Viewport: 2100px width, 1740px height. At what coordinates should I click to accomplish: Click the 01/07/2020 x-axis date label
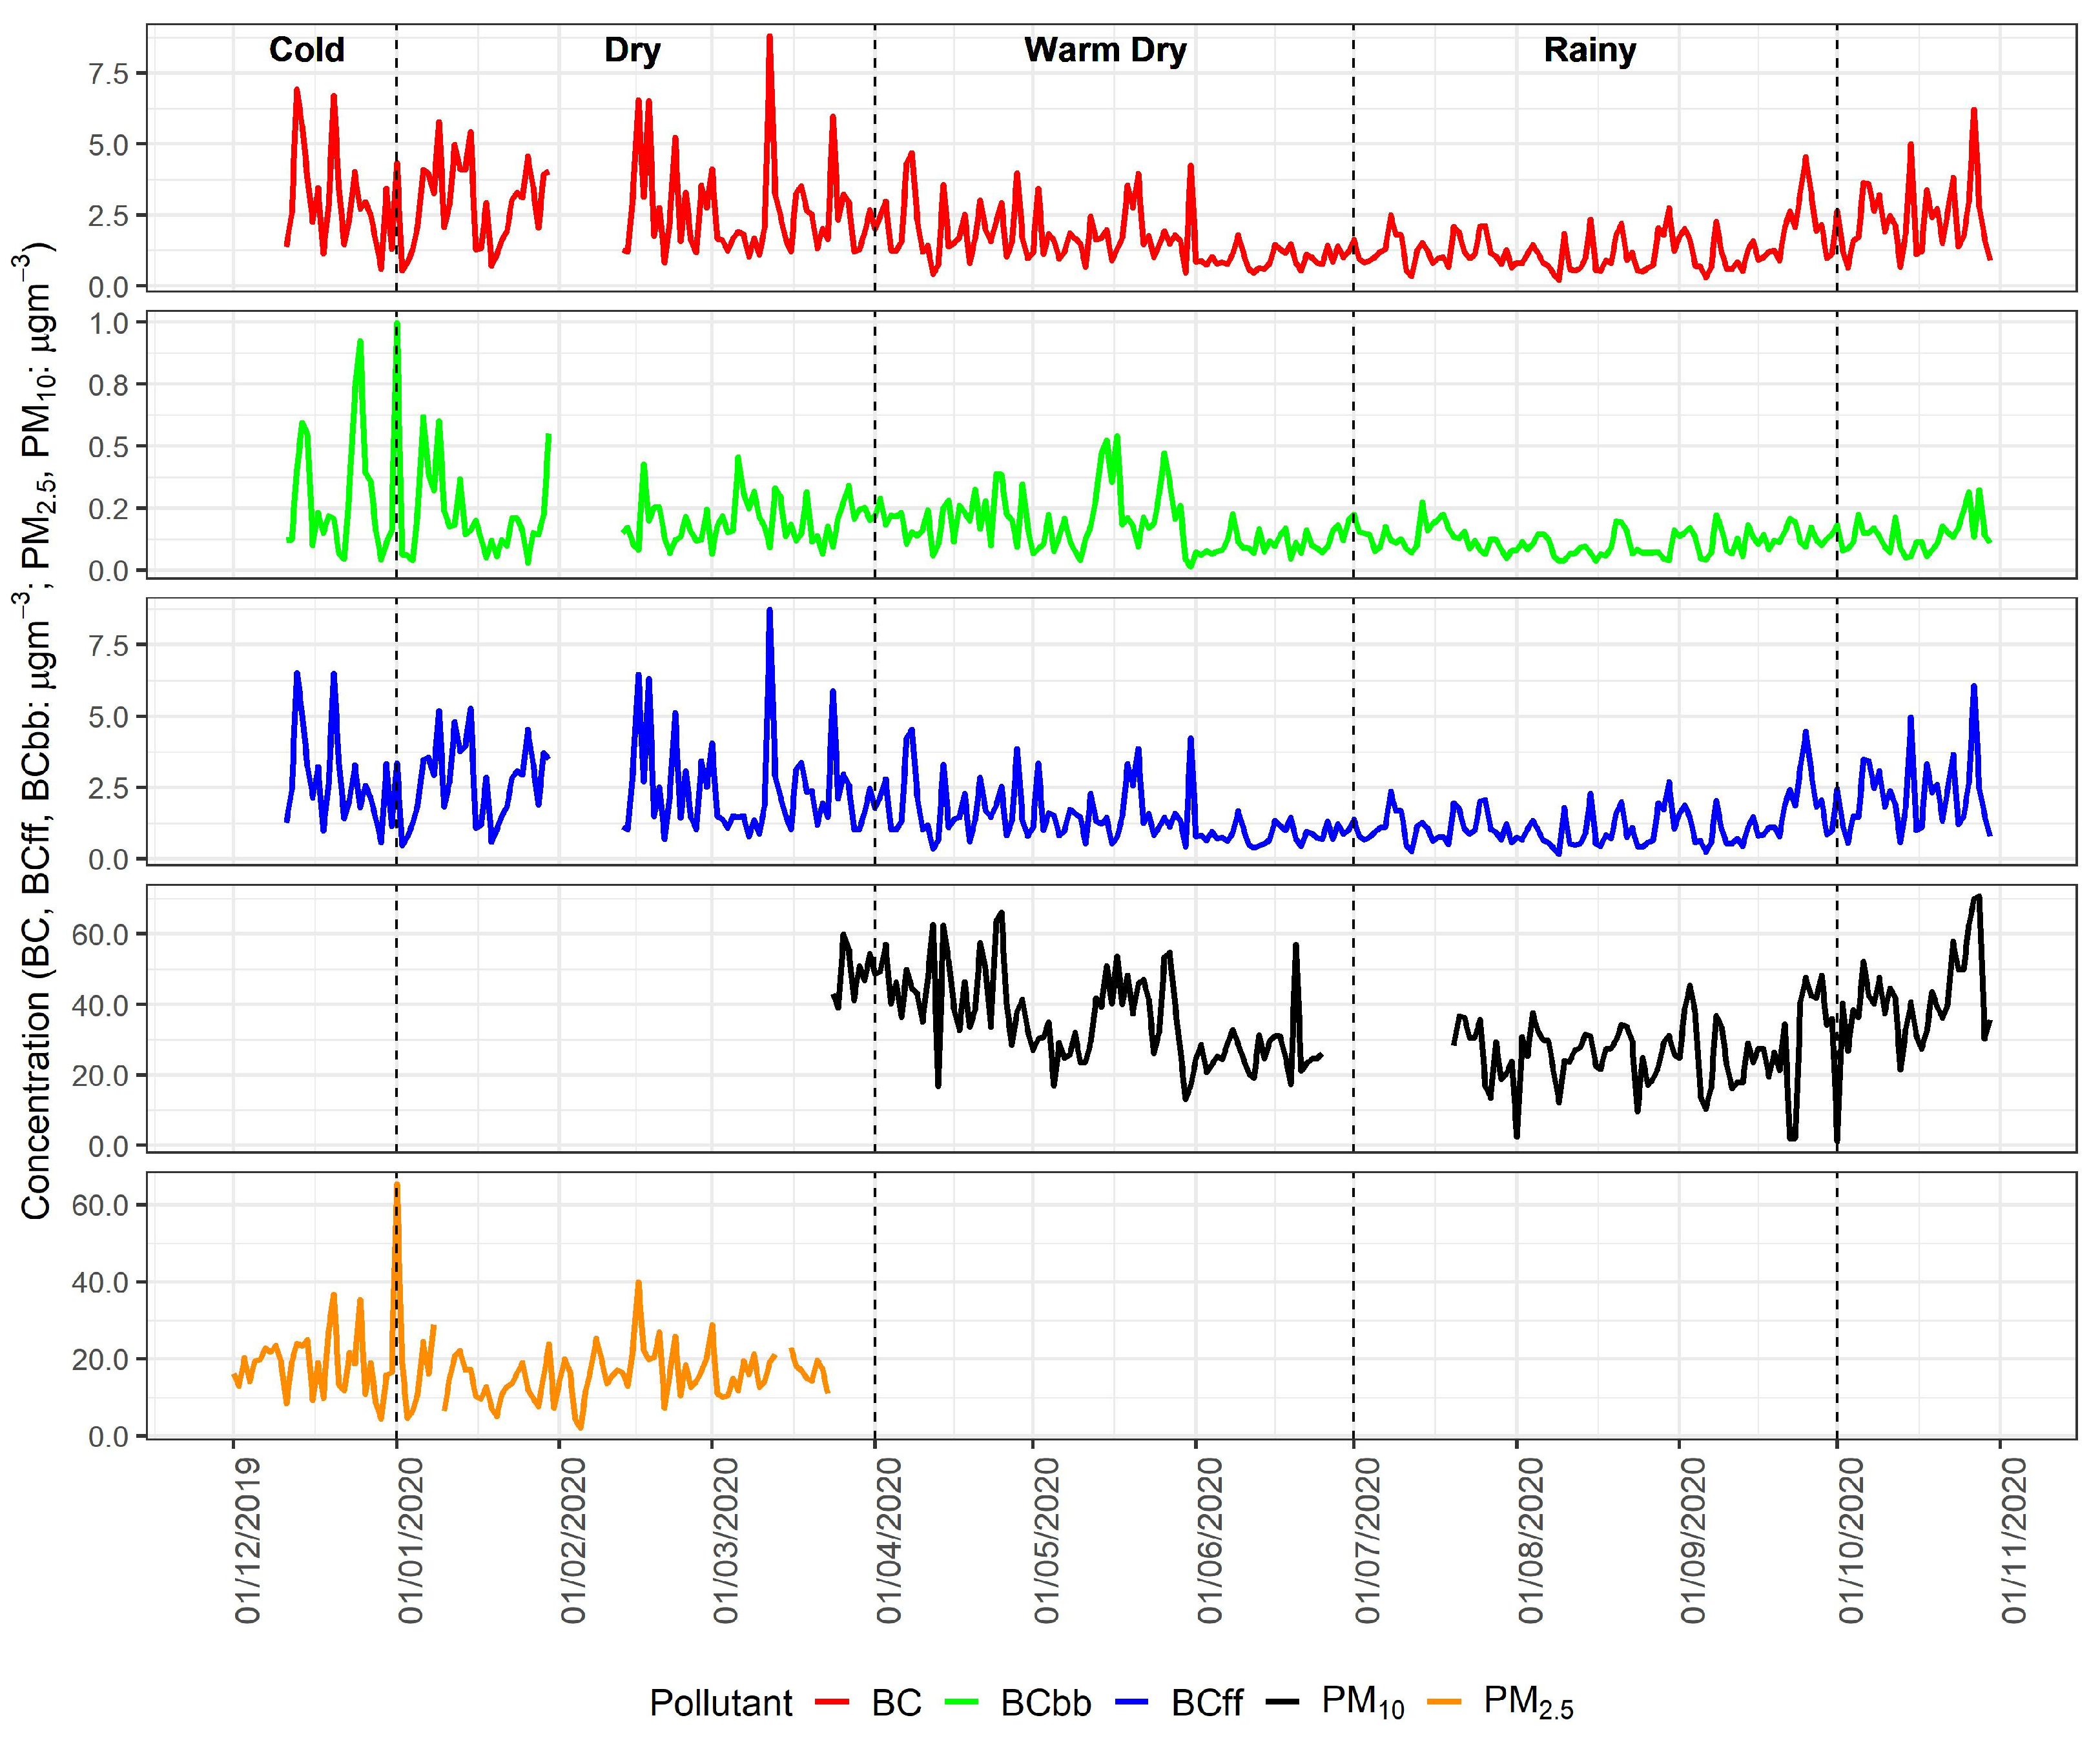click(x=1367, y=1541)
